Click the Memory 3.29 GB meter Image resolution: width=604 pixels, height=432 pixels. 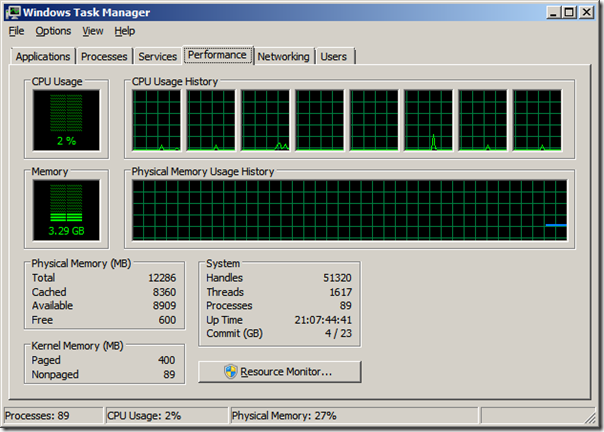66,210
